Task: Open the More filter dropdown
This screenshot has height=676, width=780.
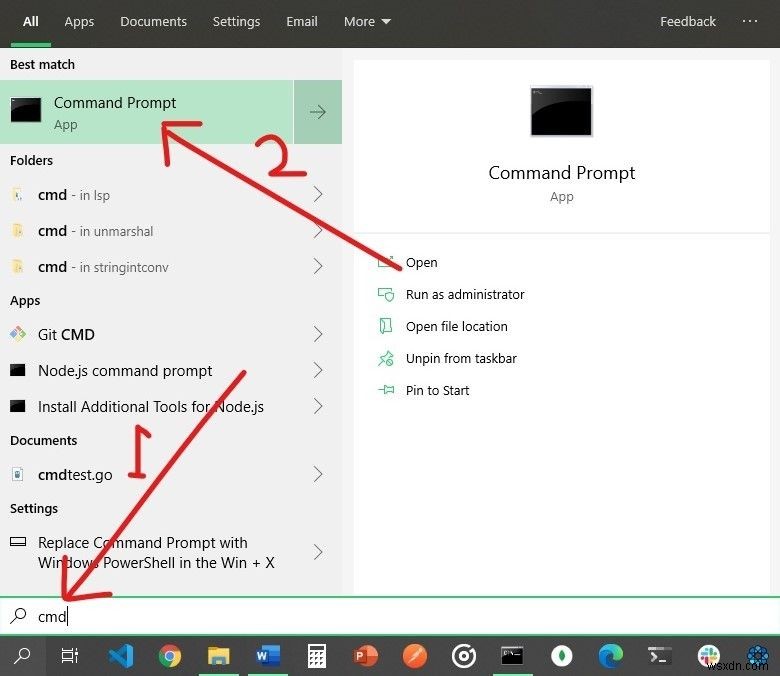Action: [x=367, y=21]
